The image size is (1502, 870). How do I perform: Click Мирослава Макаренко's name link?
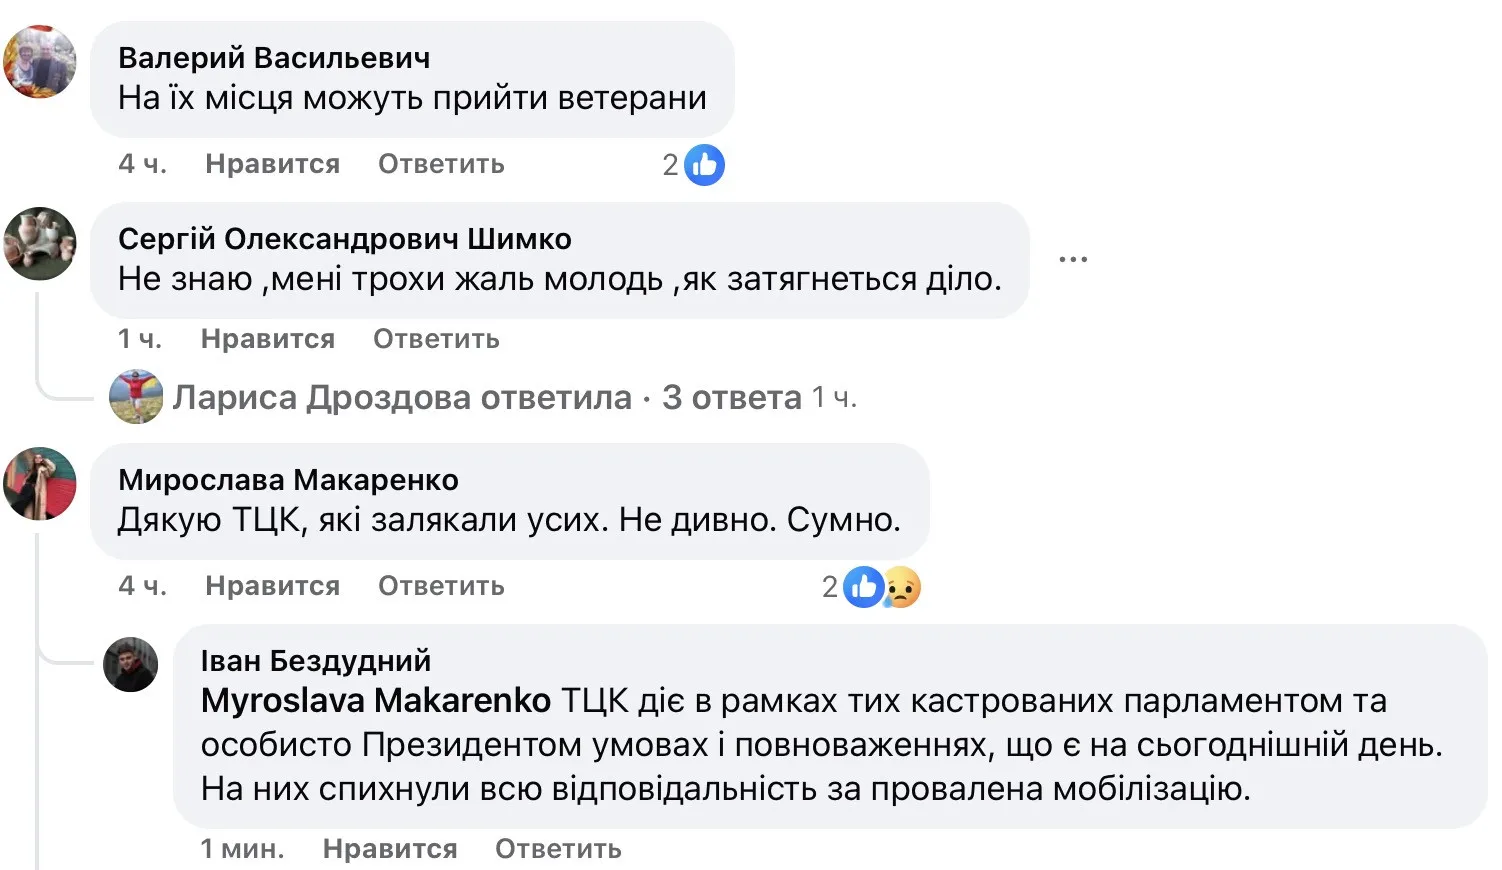(x=290, y=480)
